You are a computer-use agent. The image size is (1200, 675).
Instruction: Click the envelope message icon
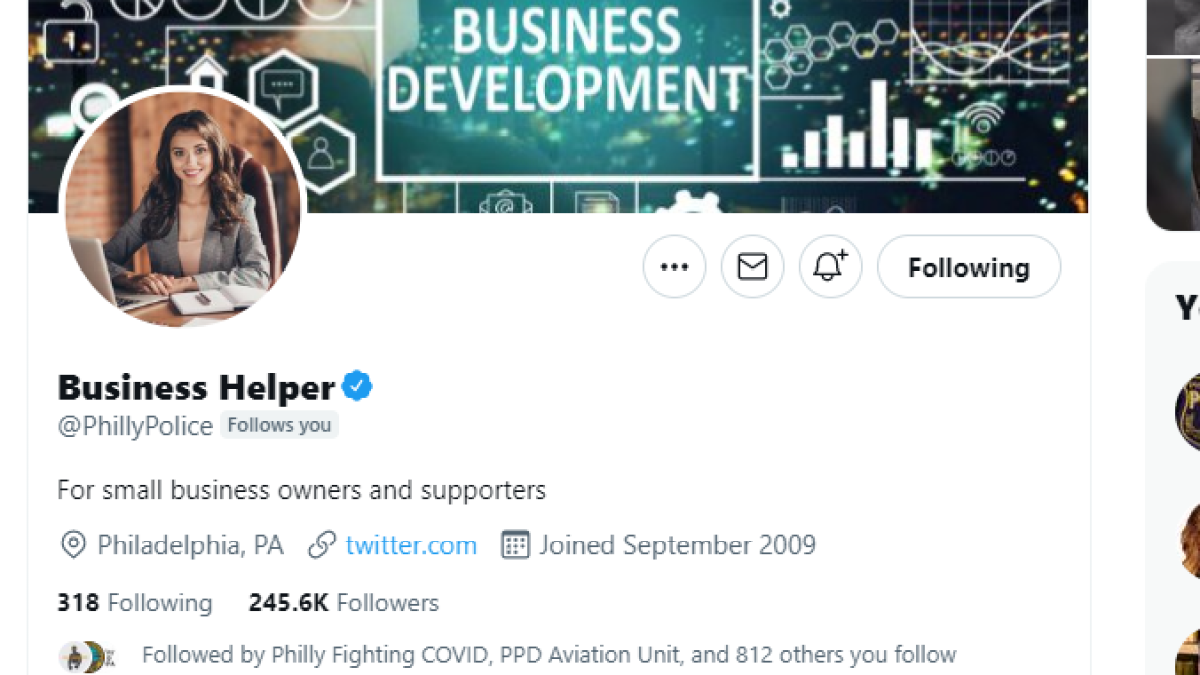[x=752, y=267]
